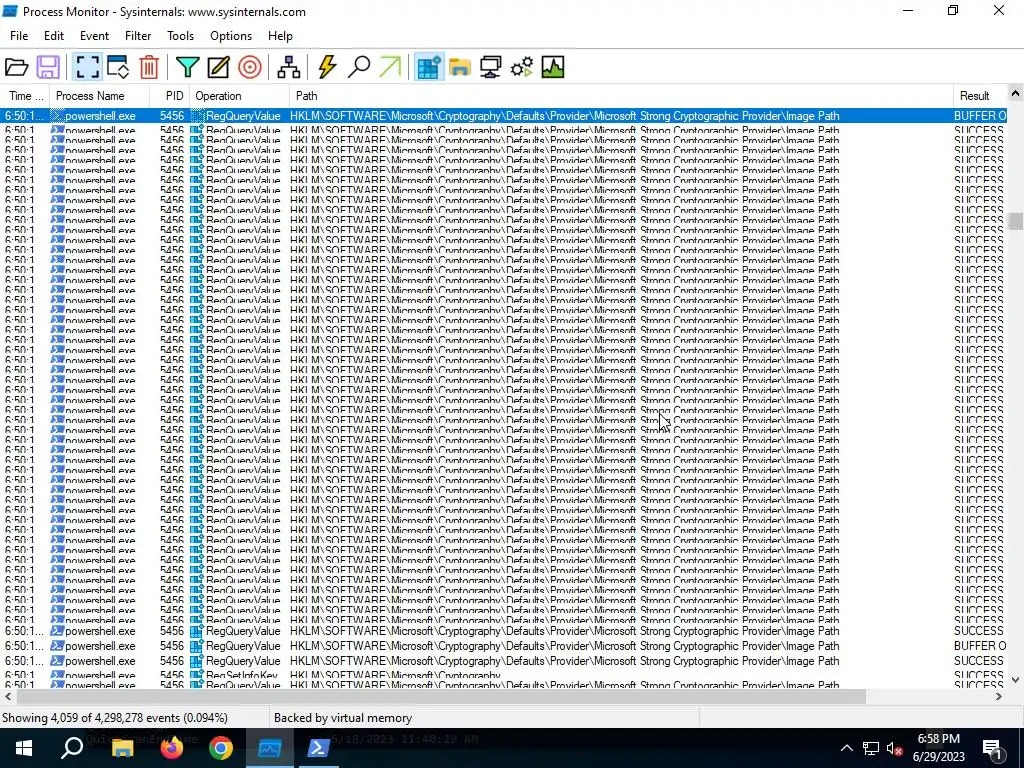1024x768 pixels.
Task: Click the horizontal scrollbar thumb
Action: click(x=441, y=697)
